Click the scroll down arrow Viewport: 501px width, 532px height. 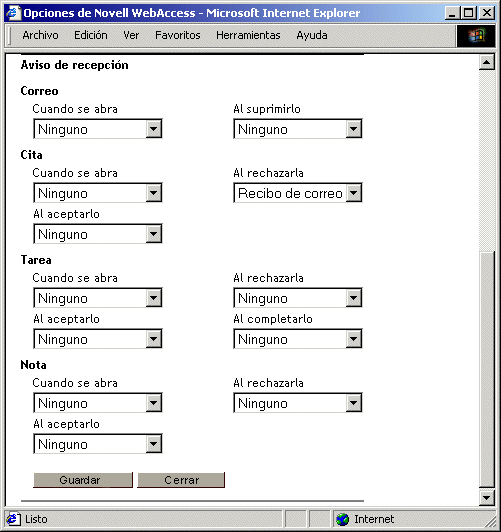point(487,498)
